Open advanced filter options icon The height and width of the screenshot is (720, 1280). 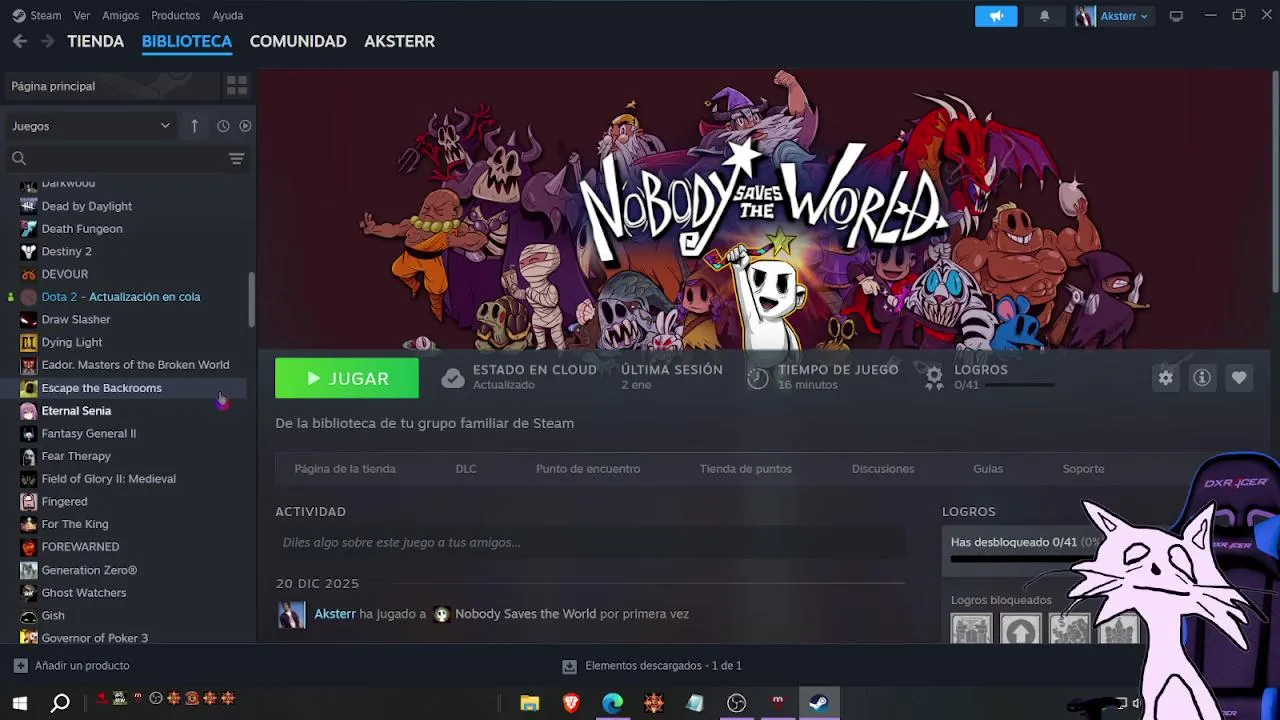(x=237, y=158)
